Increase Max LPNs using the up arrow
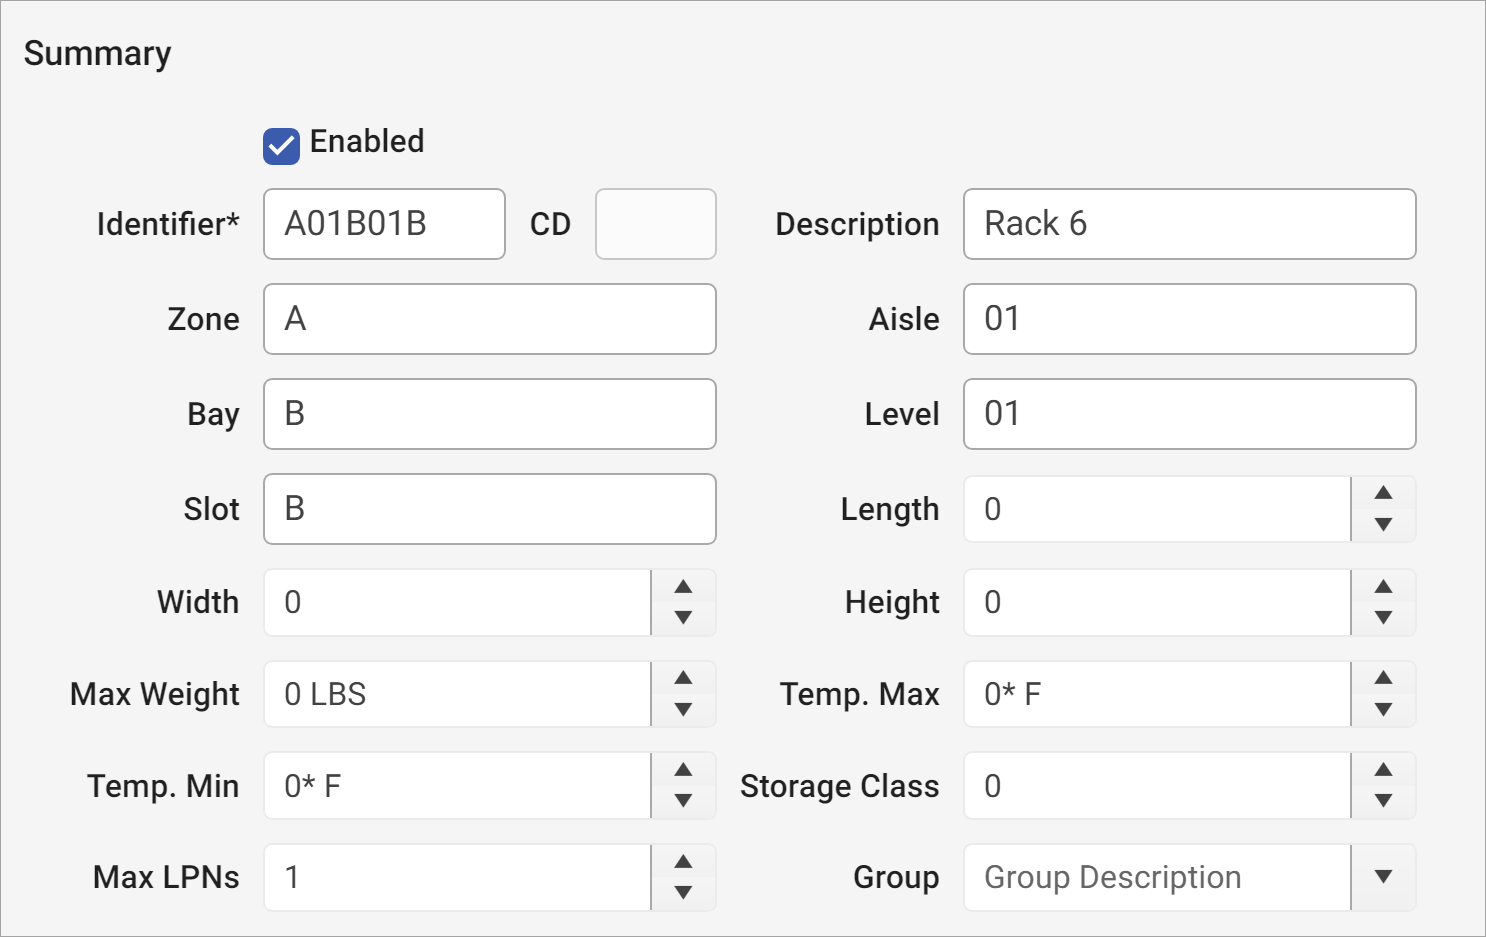1486x937 pixels. (x=683, y=862)
